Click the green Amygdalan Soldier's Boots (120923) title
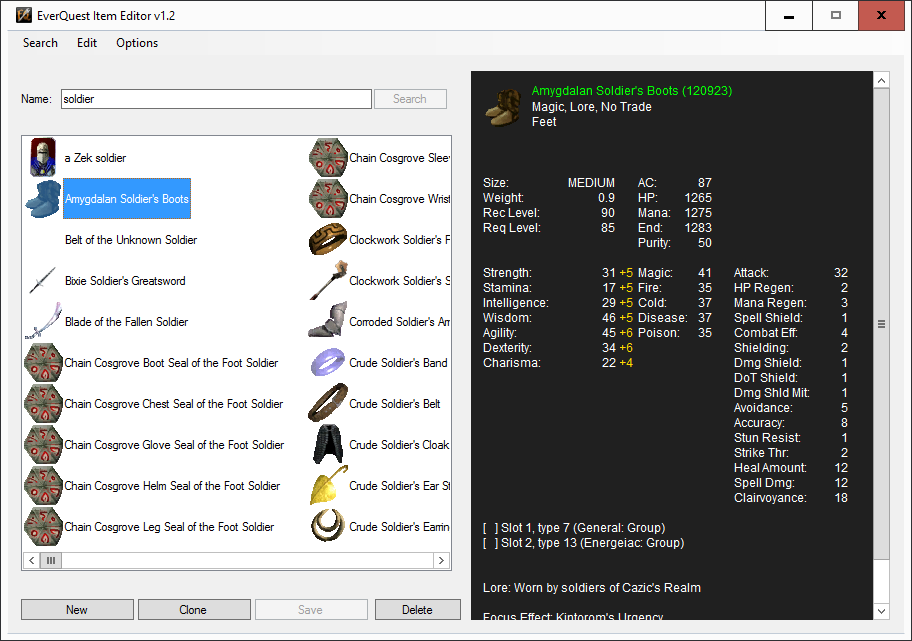This screenshot has height=641, width=912. pyautogui.click(x=632, y=91)
